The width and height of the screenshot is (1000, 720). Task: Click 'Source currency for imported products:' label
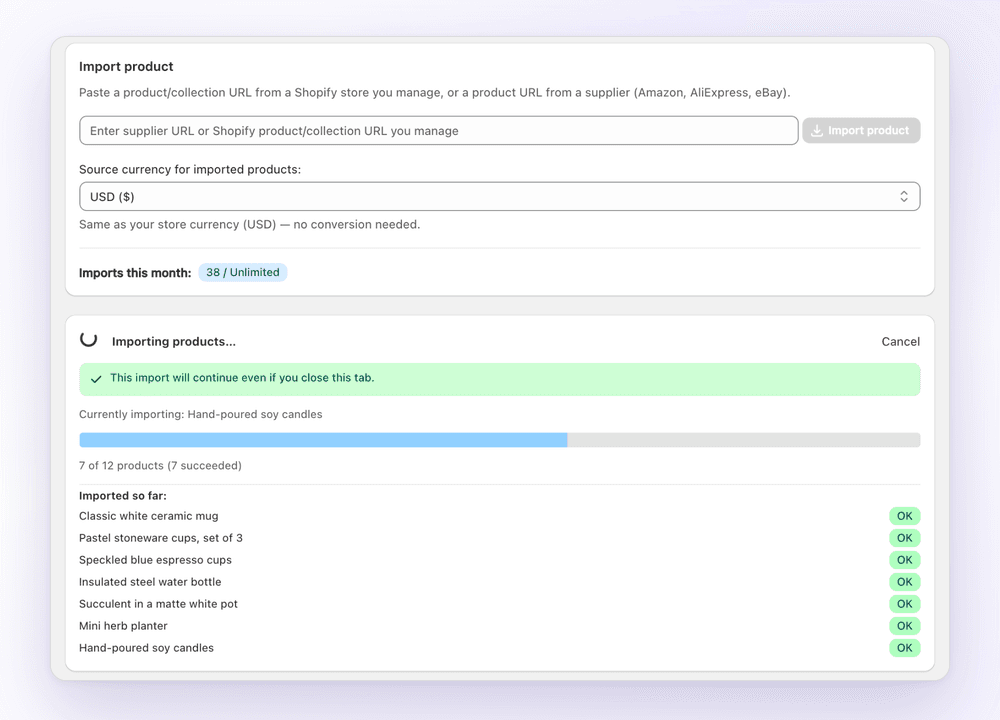(x=189, y=170)
